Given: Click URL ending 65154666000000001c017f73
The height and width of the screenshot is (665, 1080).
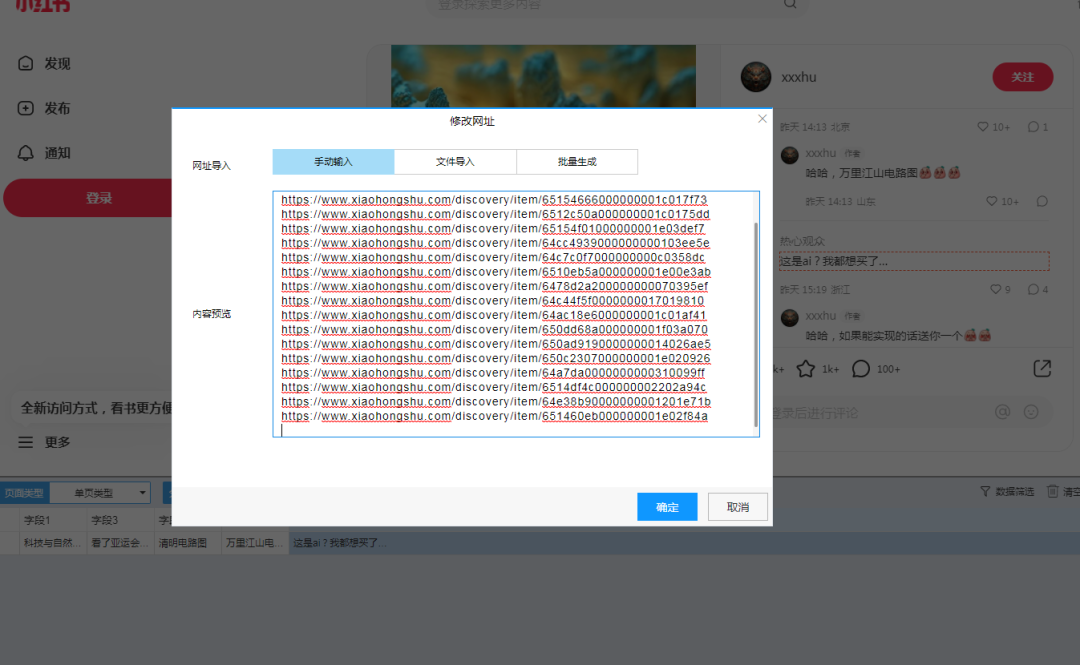Looking at the screenshot, I should (x=494, y=200).
